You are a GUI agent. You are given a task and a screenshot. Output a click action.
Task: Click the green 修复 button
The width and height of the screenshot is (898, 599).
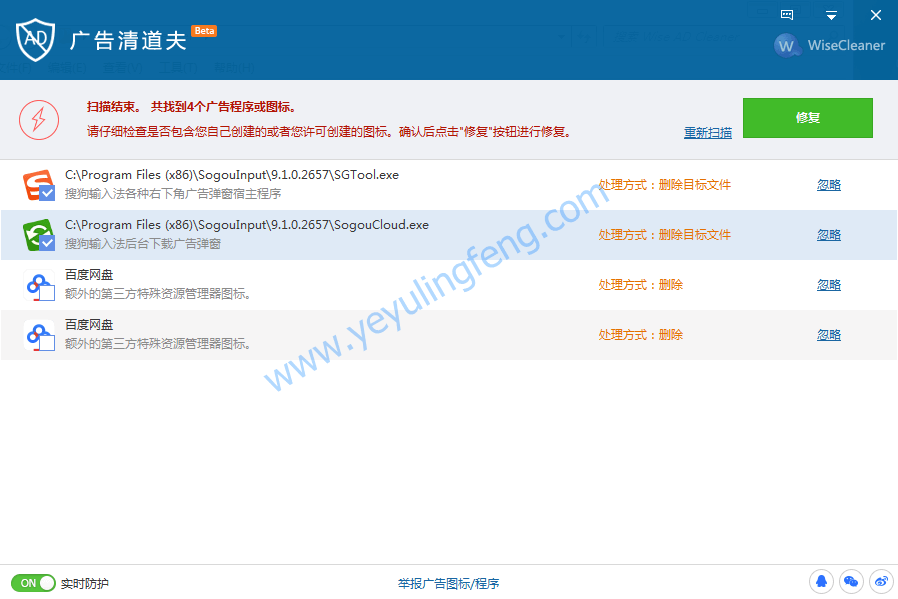coord(807,118)
